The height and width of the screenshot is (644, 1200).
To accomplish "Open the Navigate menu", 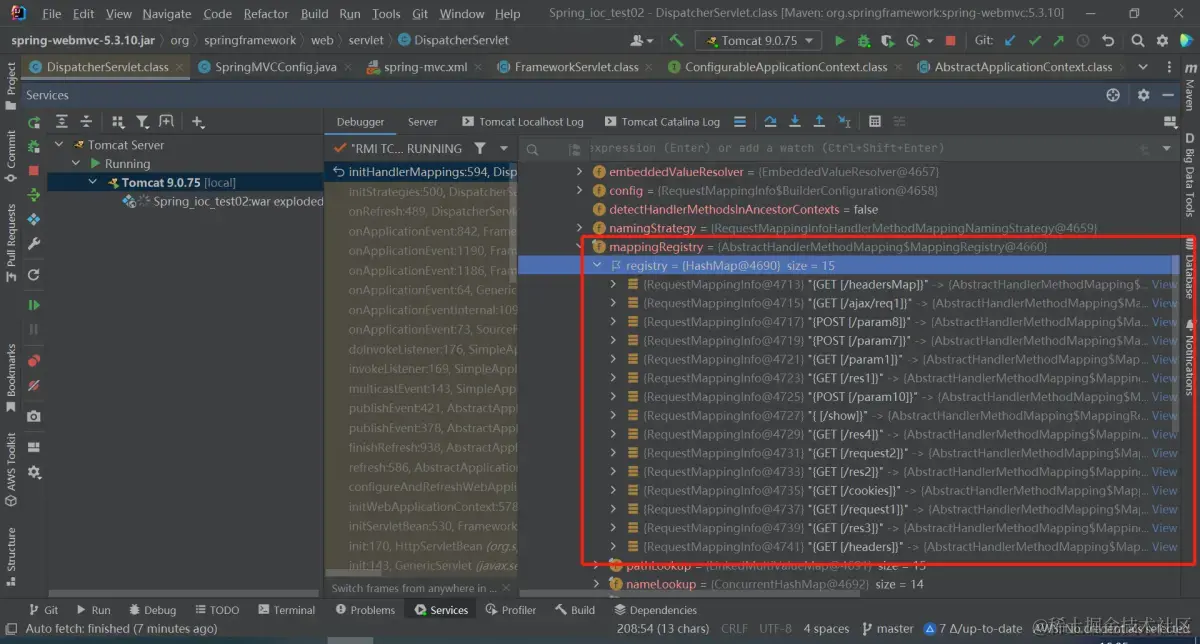I will 167,14.
